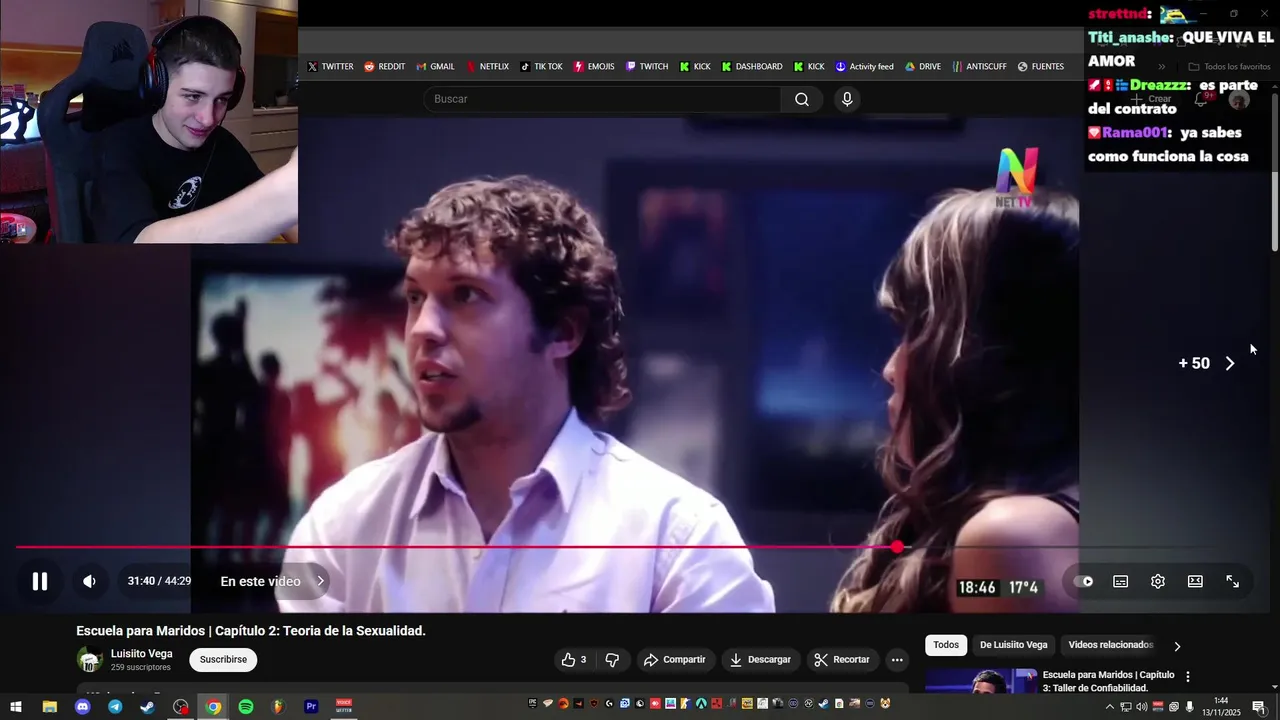The height and width of the screenshot is (720, 1280).
Task: Open OBS Studio from taskbar
Action: click(180, 707)
